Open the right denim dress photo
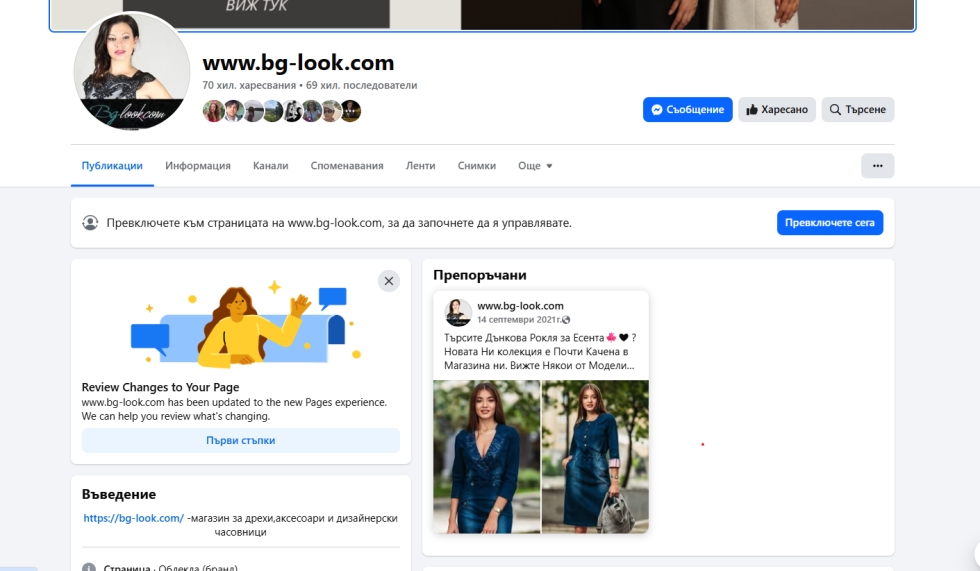Screen dimensions: 980x571 pyautogui.click(x=595, y=457)
